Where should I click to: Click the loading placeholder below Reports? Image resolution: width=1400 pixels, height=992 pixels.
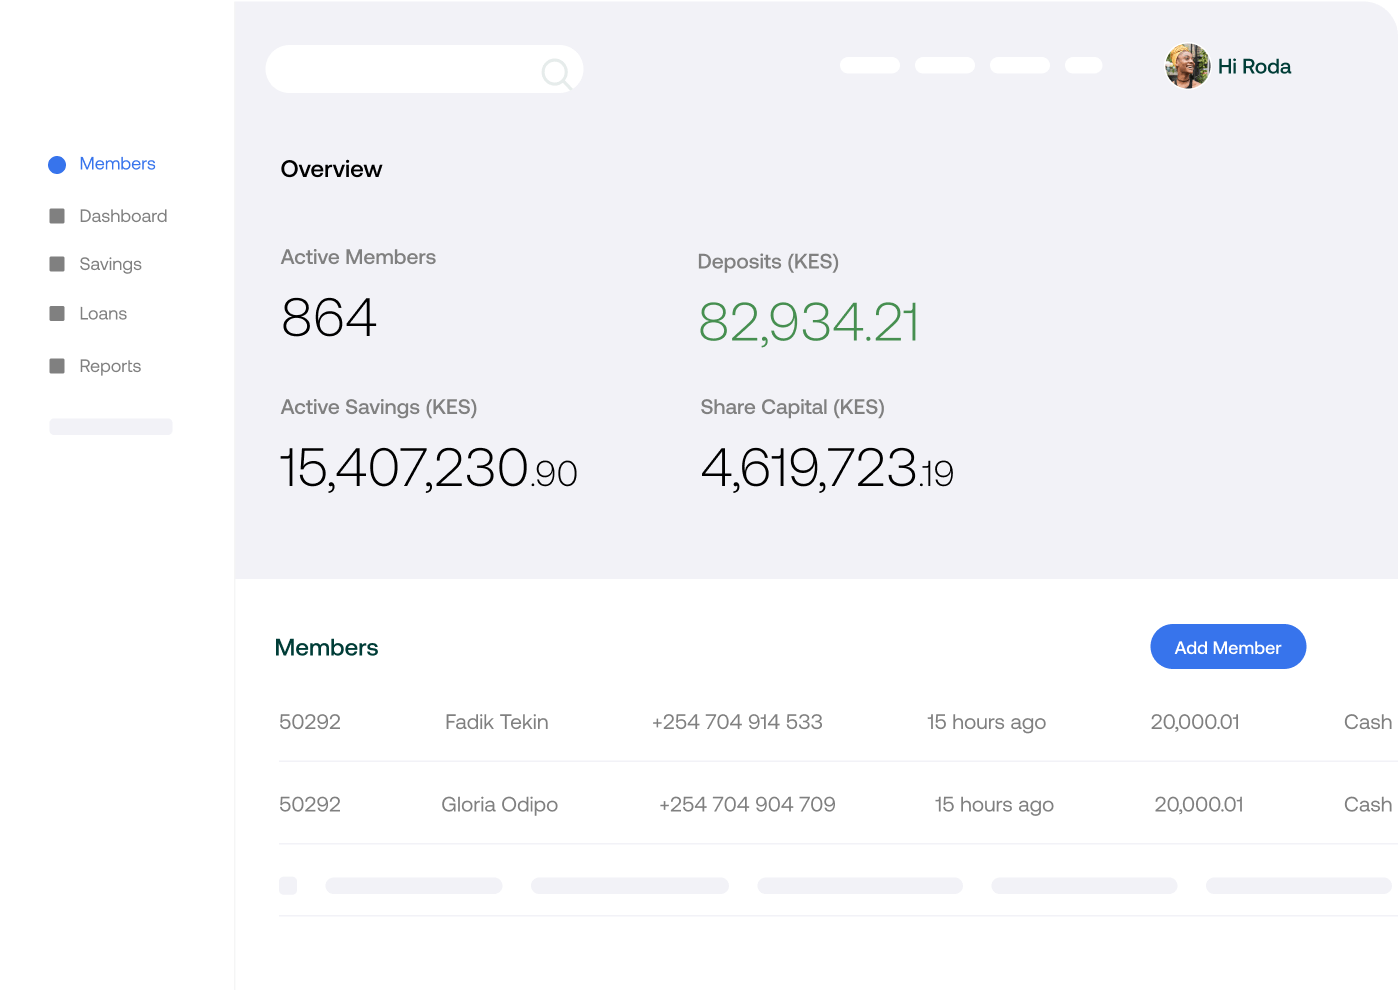(x=110, y=426)
